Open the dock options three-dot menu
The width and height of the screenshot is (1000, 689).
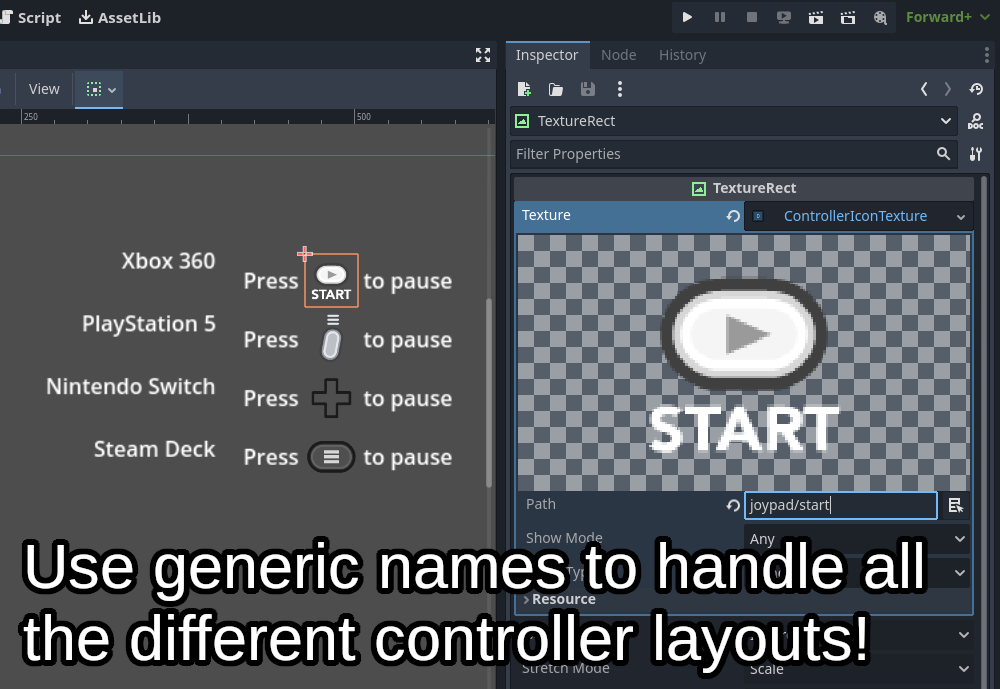pos(987,56)
